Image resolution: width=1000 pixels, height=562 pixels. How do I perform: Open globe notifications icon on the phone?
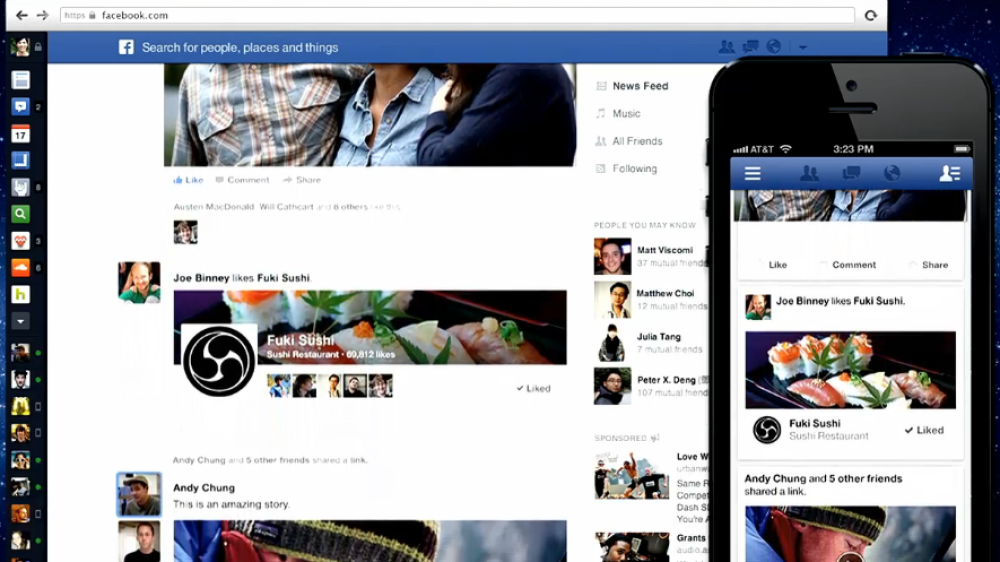(892, 173)
